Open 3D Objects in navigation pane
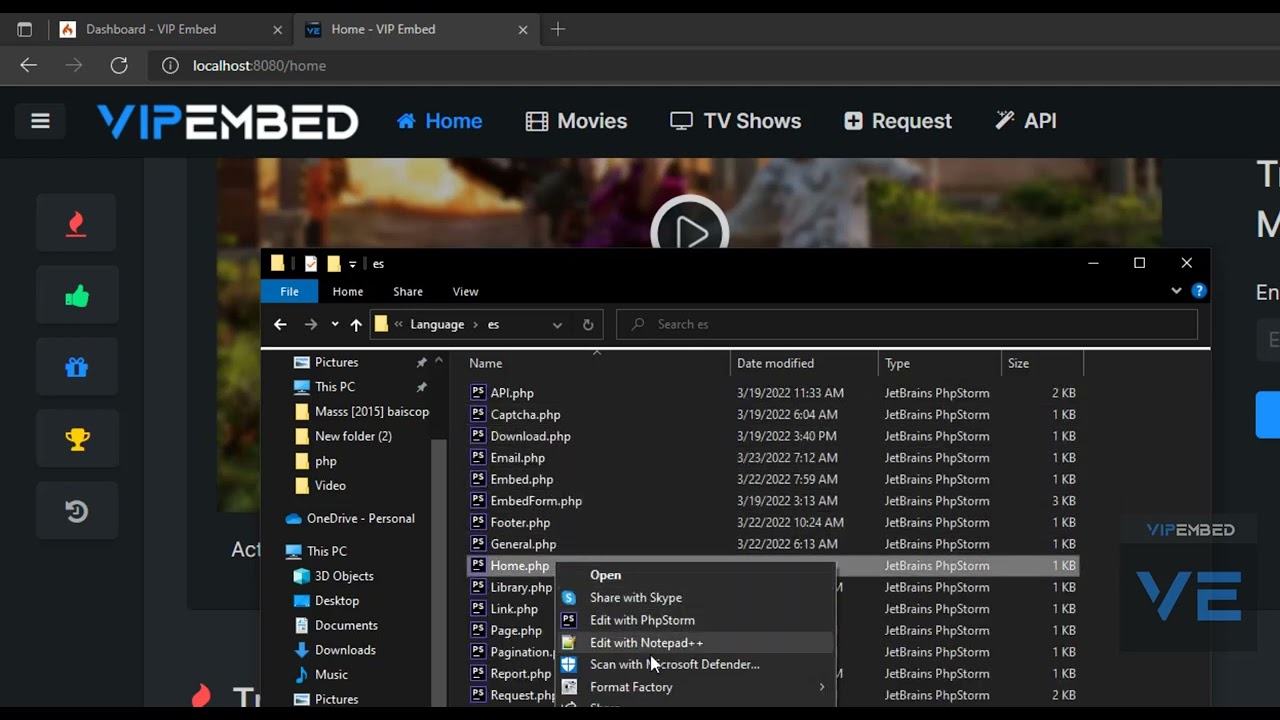Viewport: 1280px width, 720px height. point(344,576)
